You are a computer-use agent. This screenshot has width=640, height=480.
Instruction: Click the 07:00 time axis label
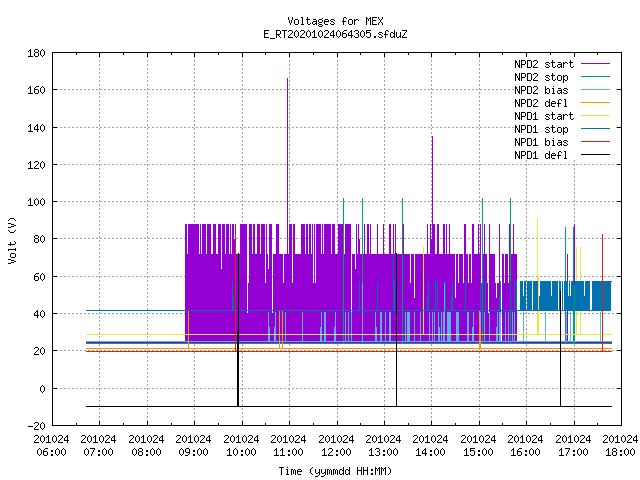click(98, 453)
